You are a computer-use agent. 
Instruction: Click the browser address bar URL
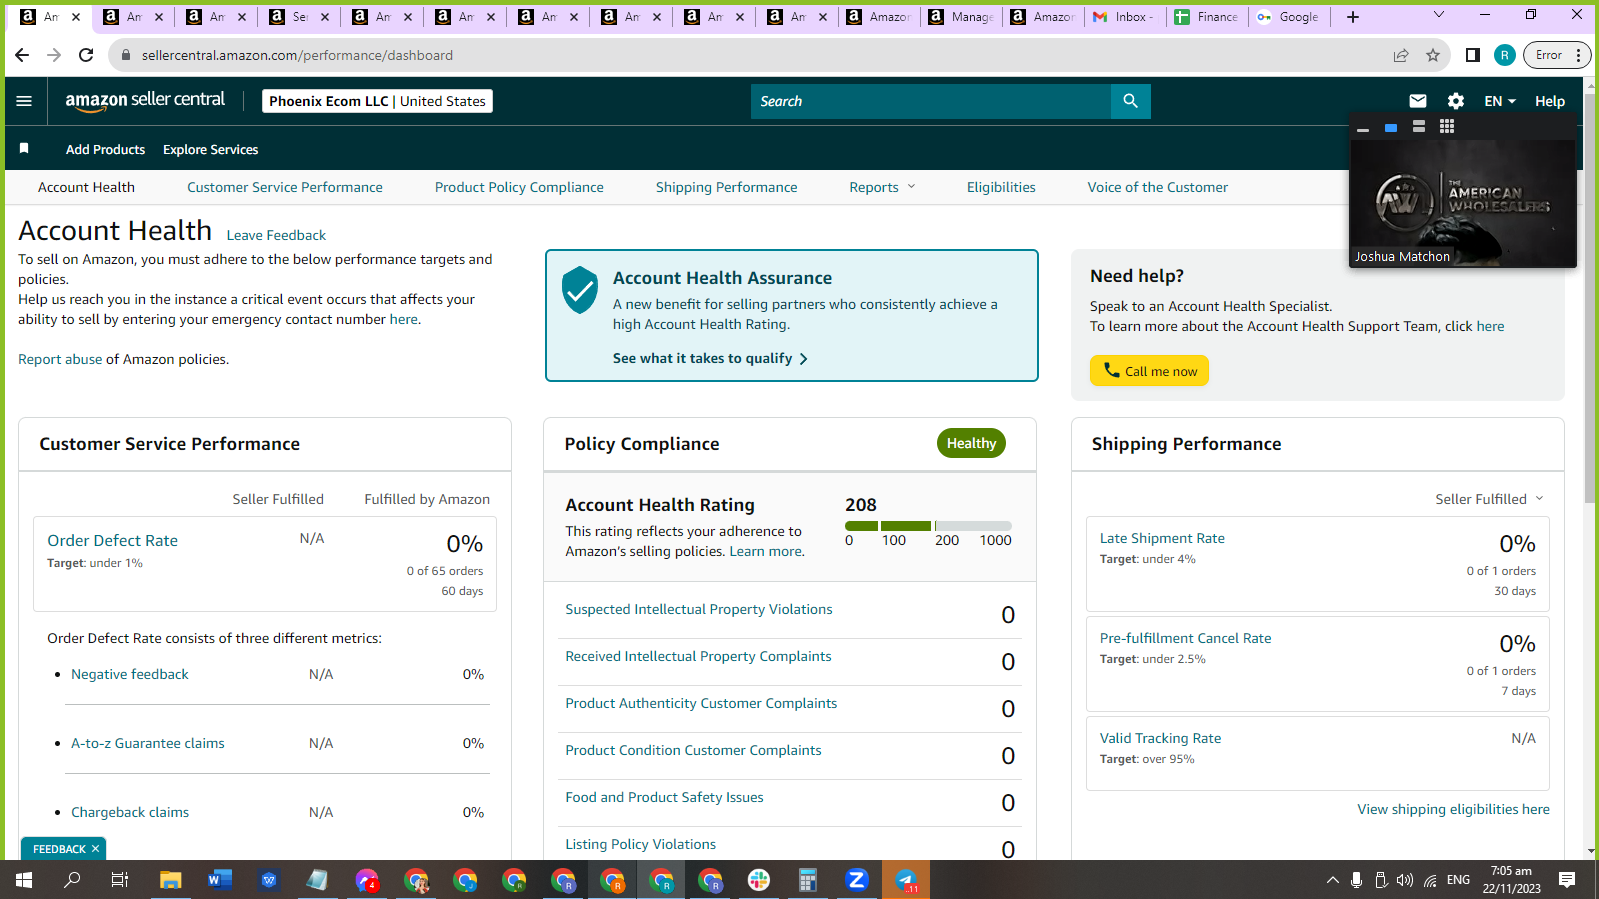(297, 55)
